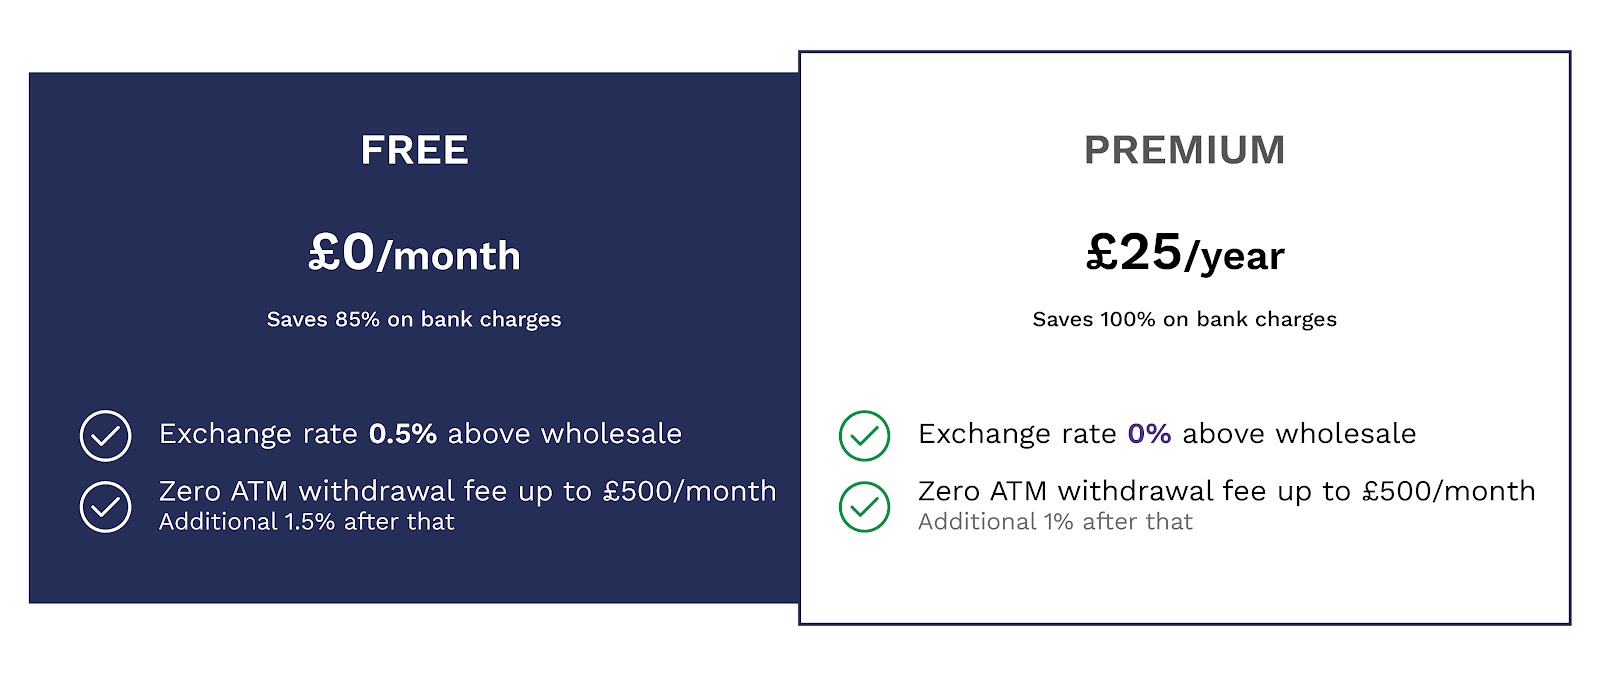Screen dimensions: 1600x676
Task: Click 'Exchange rate 0.5% above wholesale' text
Action: point(420,434)
